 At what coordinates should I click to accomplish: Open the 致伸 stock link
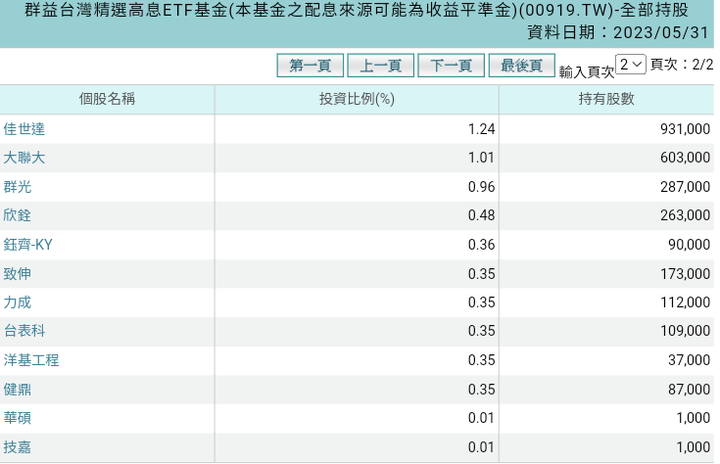pyautogui.click(x=17, y=274)
